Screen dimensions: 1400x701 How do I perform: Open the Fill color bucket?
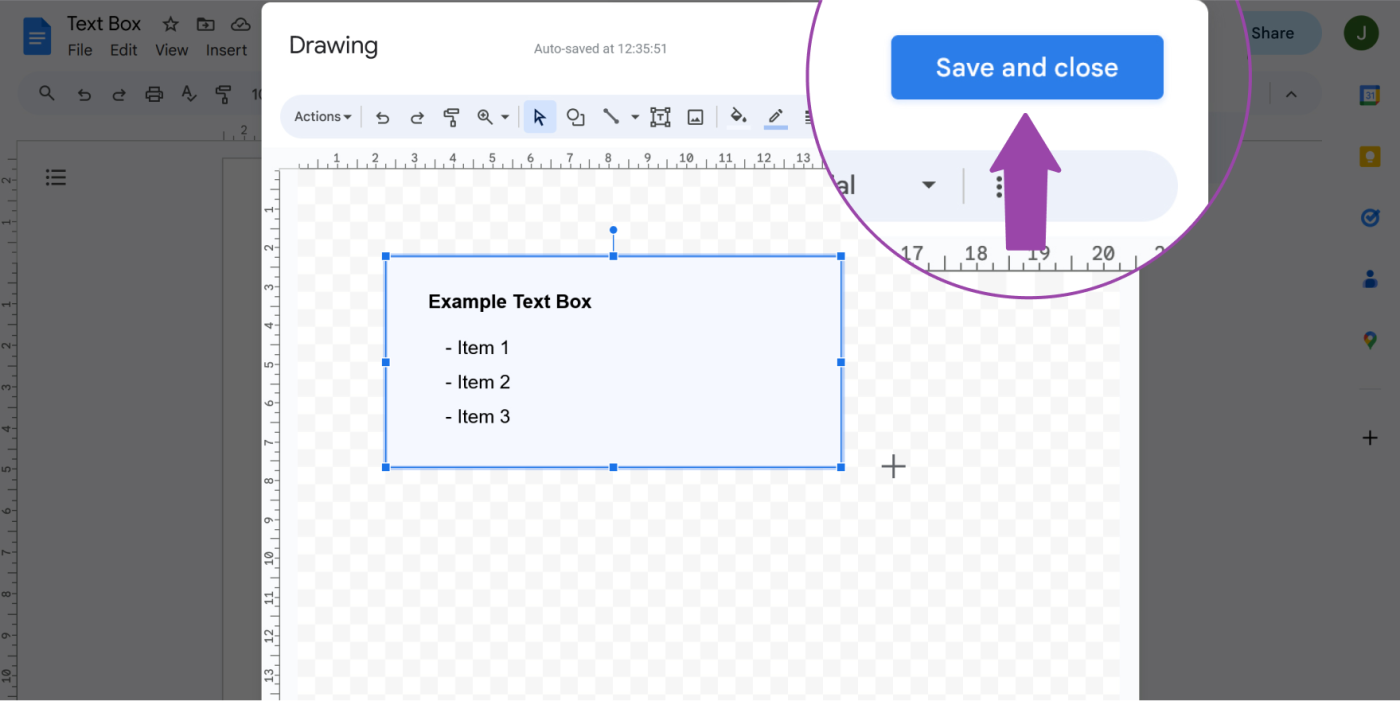(738, 116)
